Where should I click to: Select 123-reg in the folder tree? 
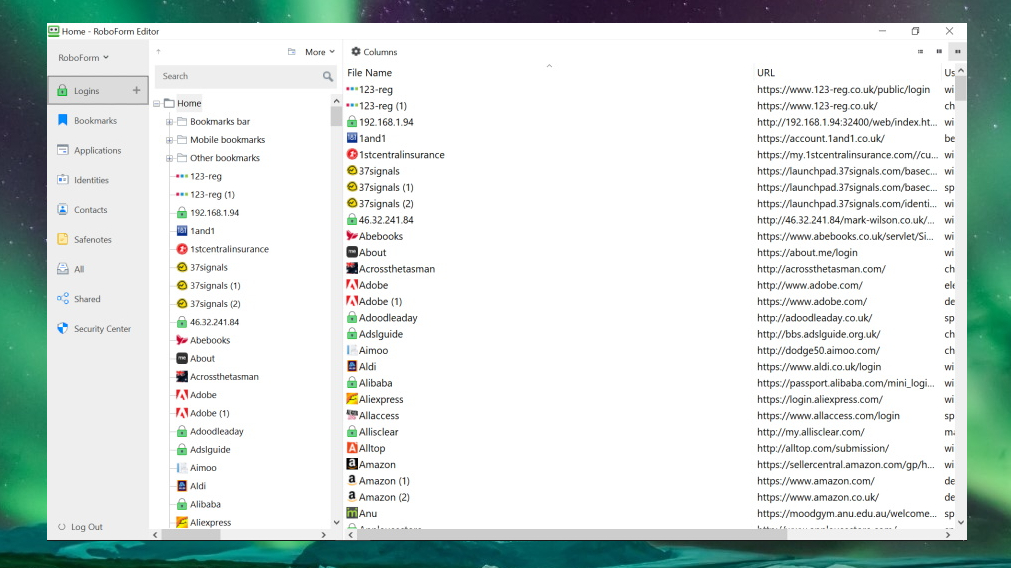(206, 176)
